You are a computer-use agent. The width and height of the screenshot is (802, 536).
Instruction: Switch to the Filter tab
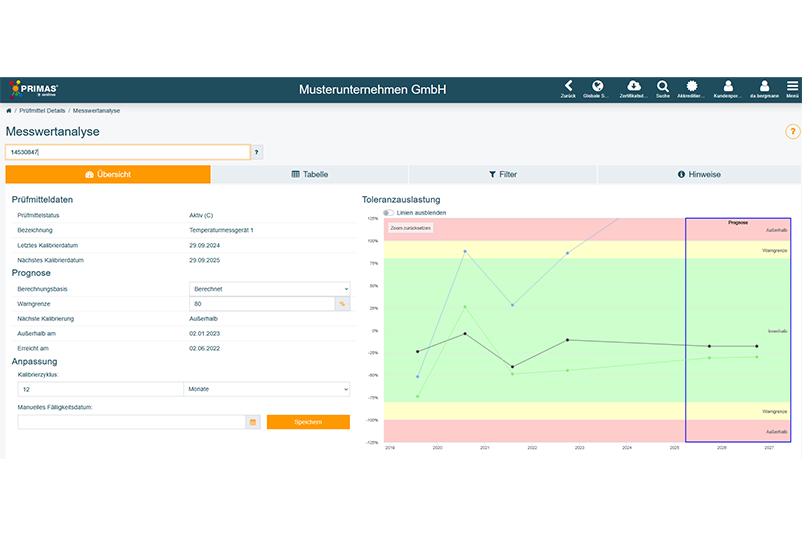pyautogui.click(x=503, y=174)
